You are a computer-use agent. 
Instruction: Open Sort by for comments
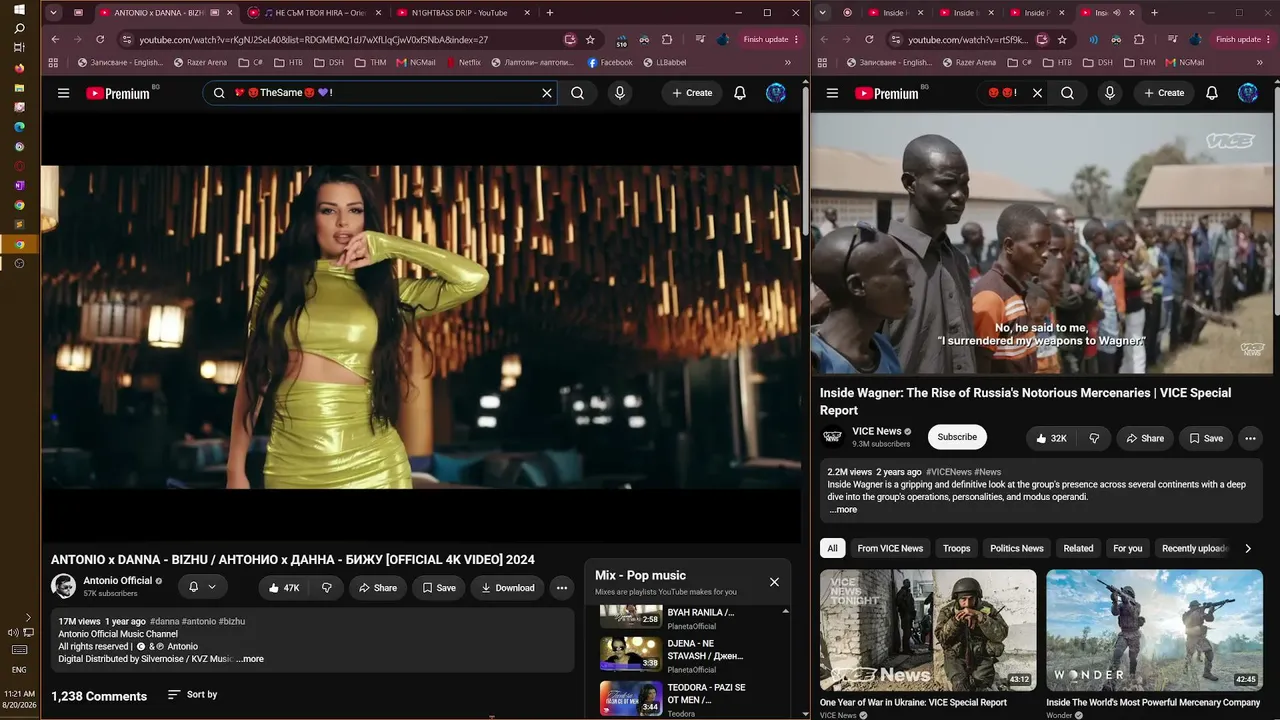tap(192, 694)
